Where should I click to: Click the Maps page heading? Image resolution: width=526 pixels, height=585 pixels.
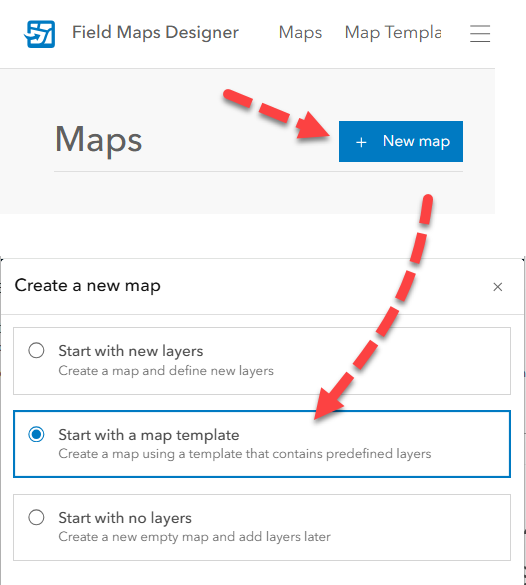pyautogui.click(x=98, y=140)
